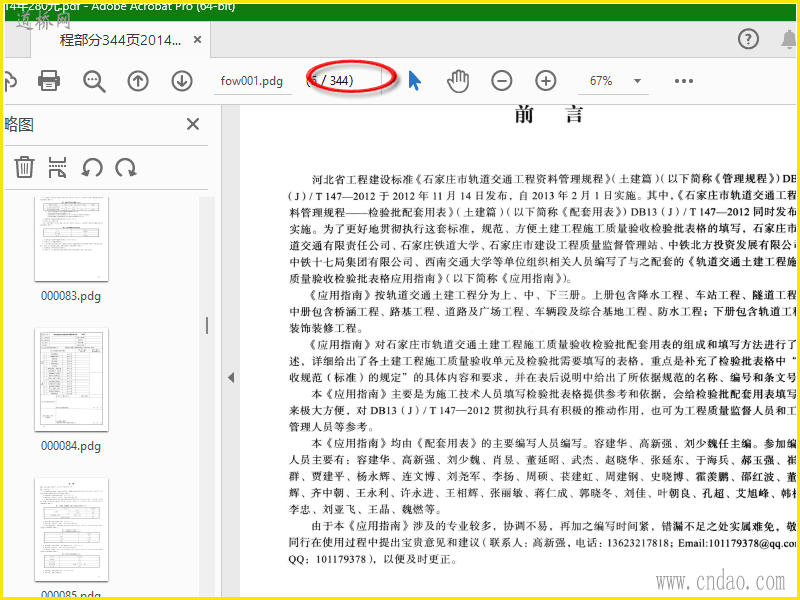
Task: Open the zoom level dropdown arrow
Action: [637, 81]
